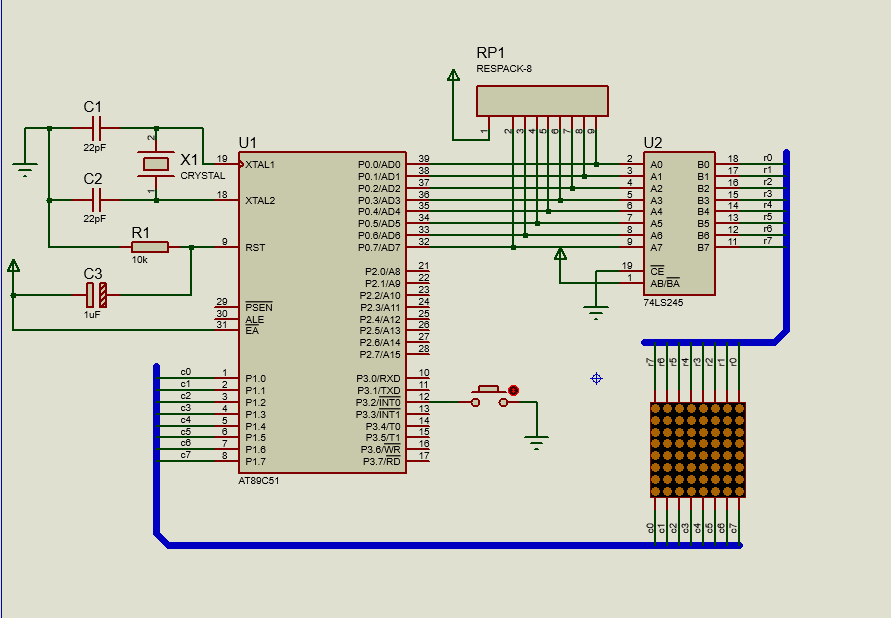891x618 pixels.
Task: Click the P3.0/RXD pin label
Action: click(378, 378)
